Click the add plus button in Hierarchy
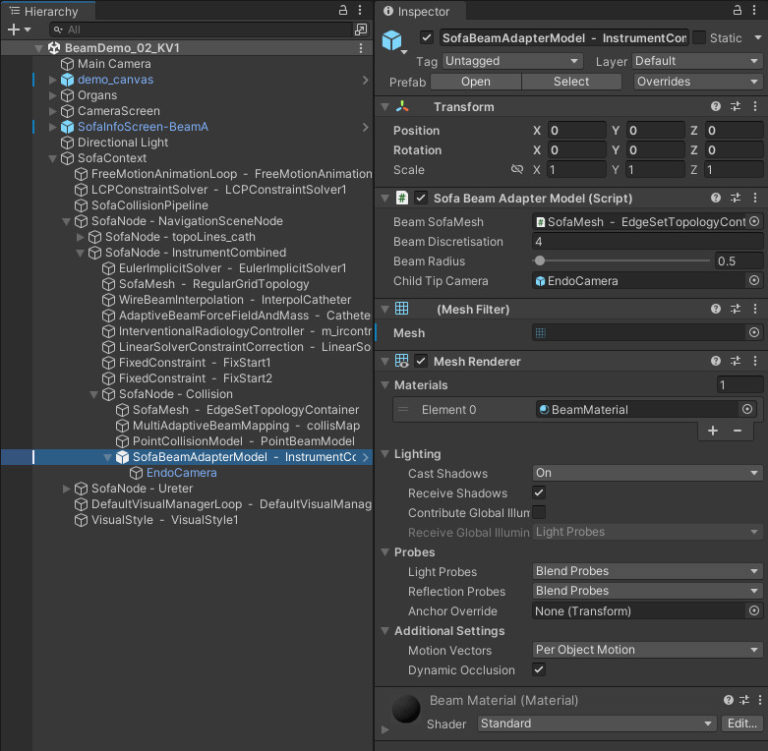768x751 pixels. [14, 30]
